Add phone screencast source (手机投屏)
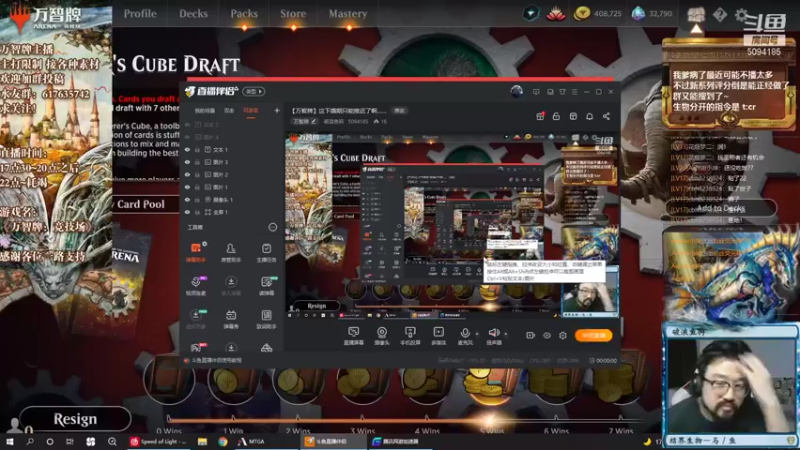 pyautogui.click(x=410, y=336)
